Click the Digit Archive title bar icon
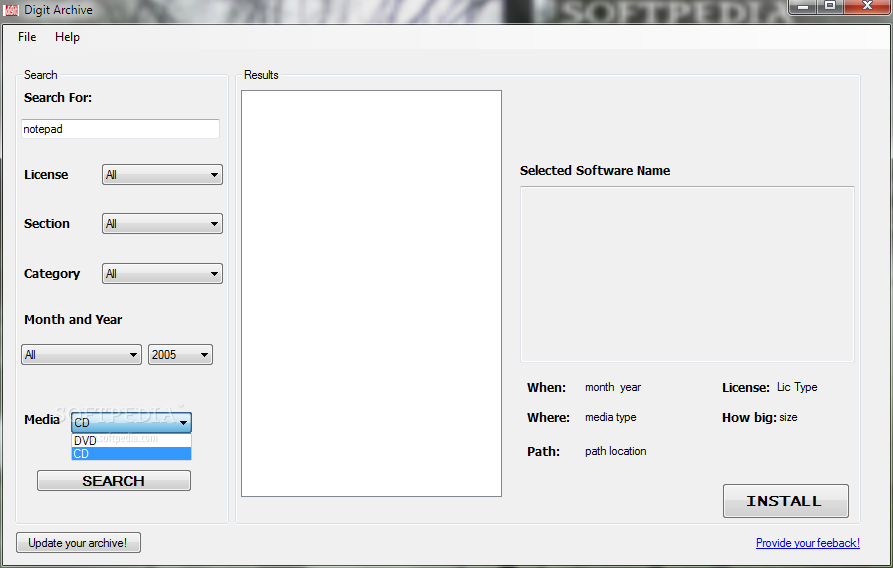The image size is (893, 568). tap(11, 10)
